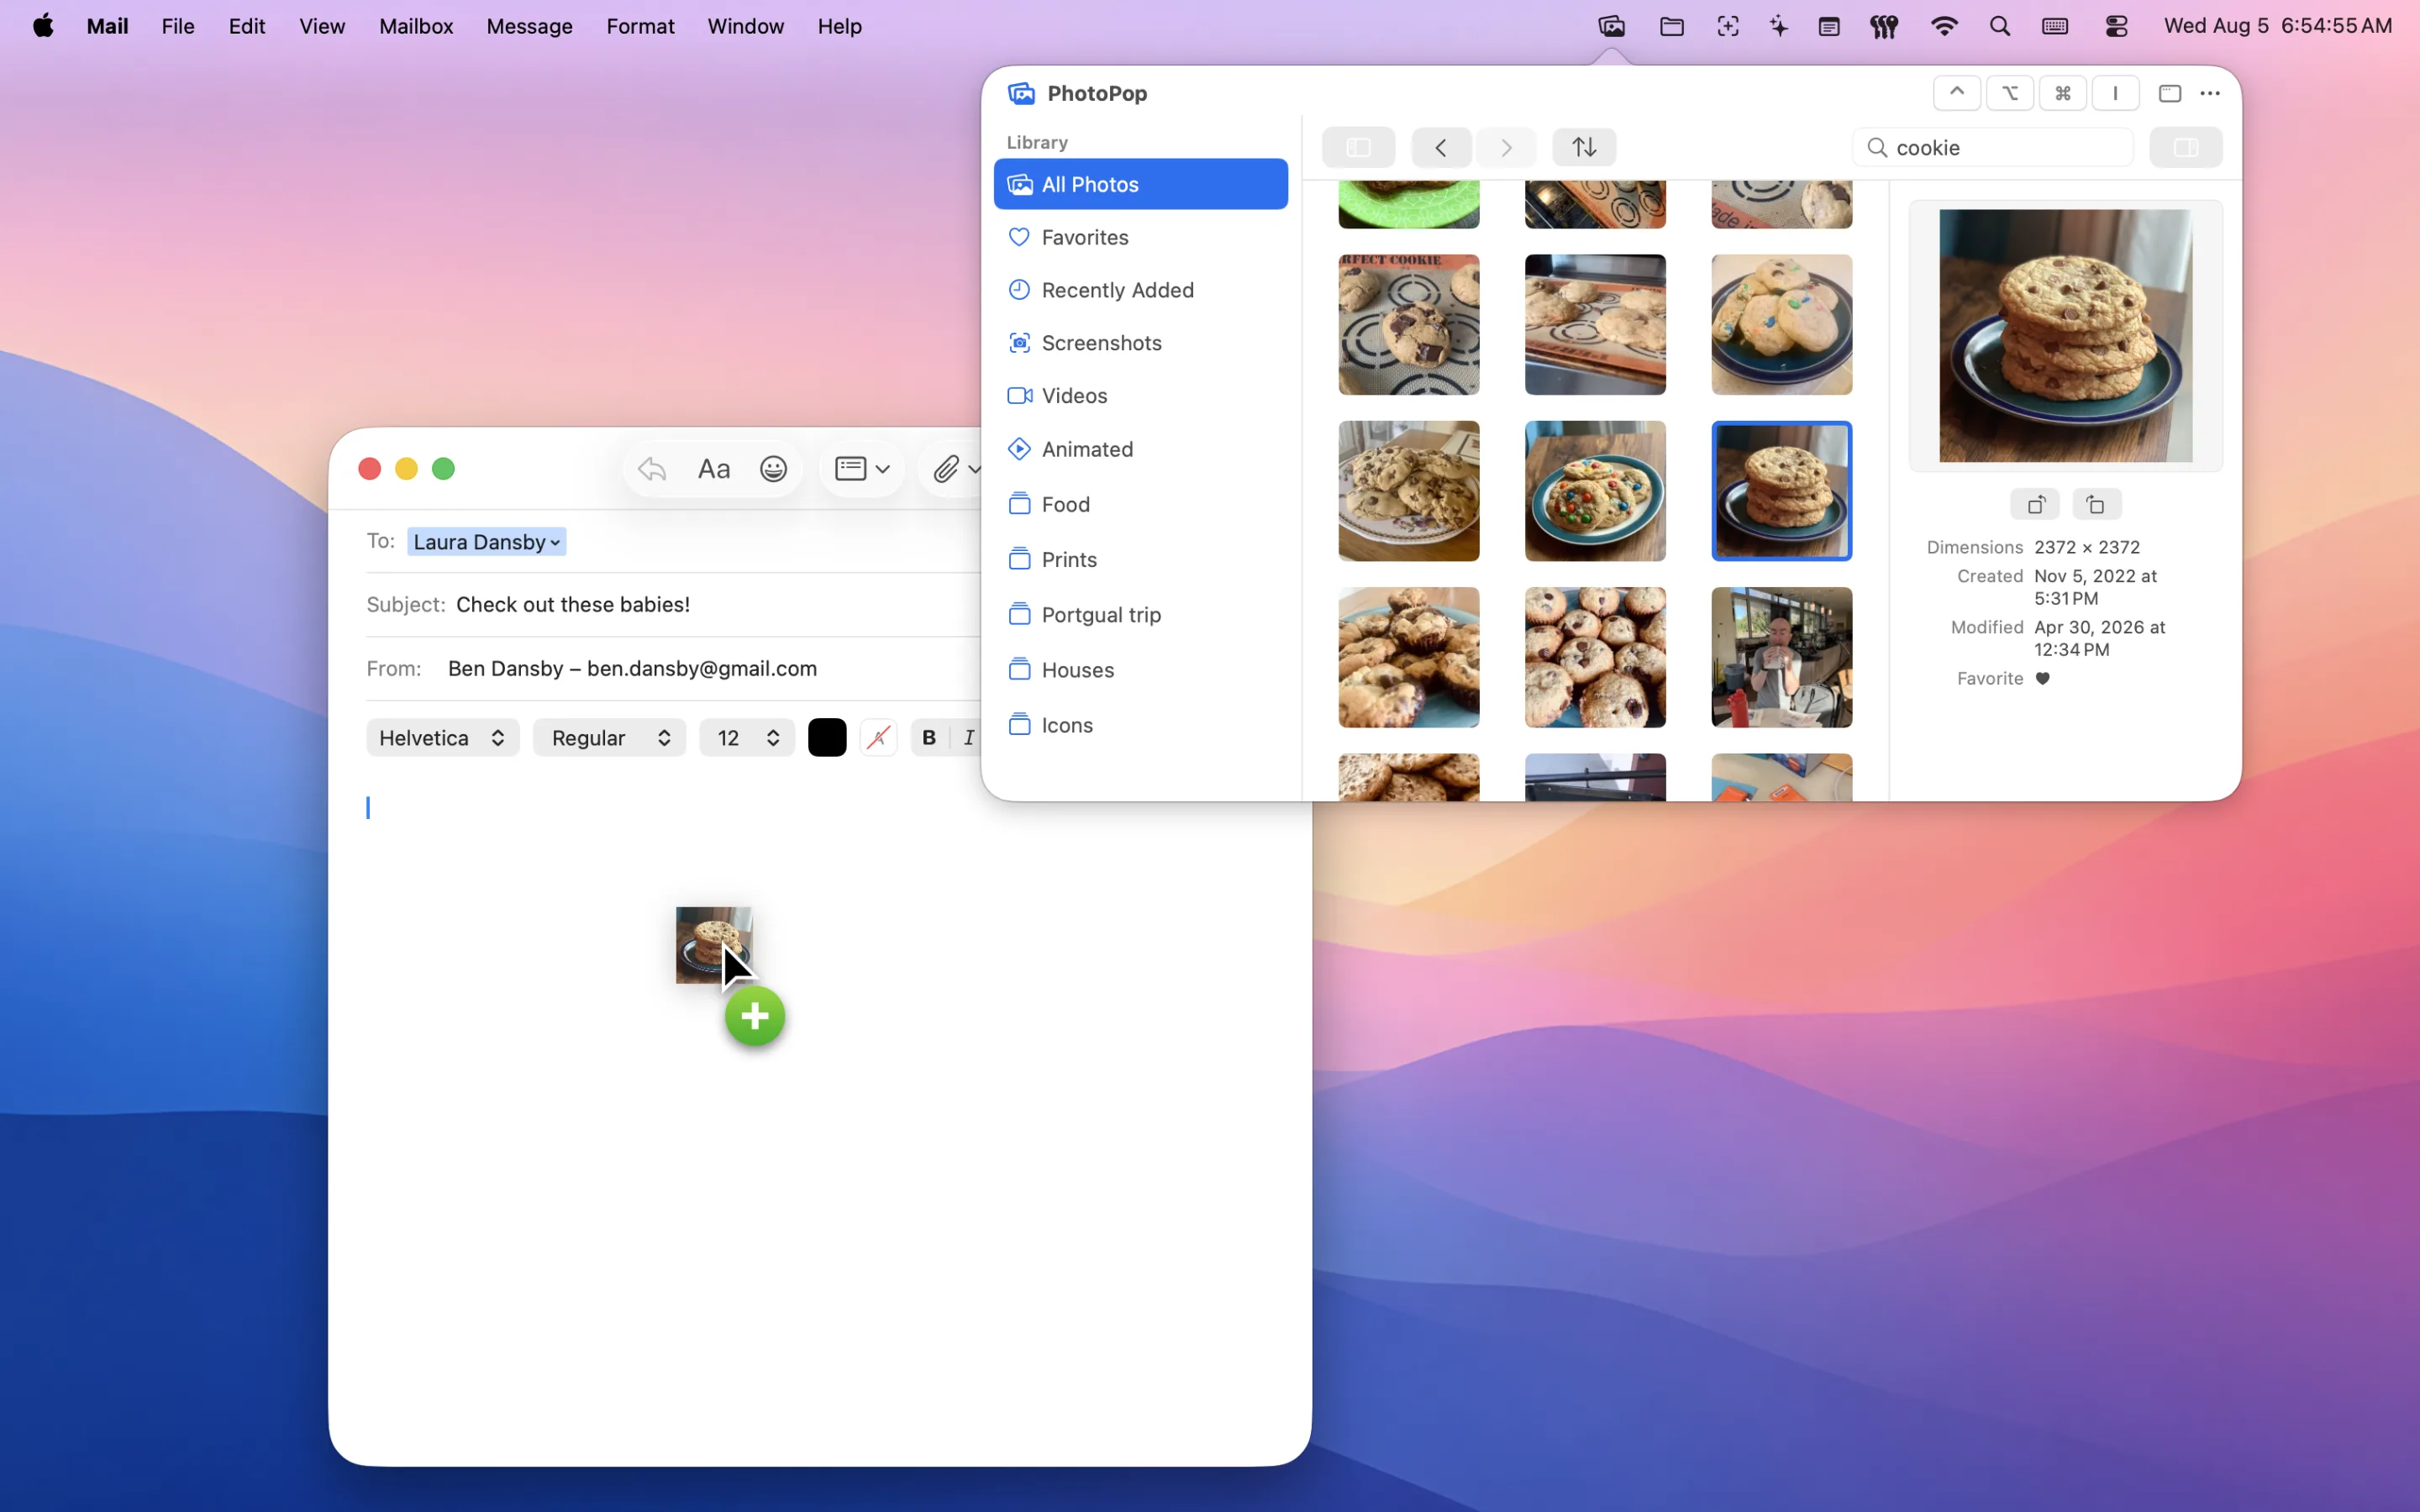The image size is (2420, 1512).
Task: Click the I shortcut key button in PhotoPop
Action: [x=2115, y=93]
